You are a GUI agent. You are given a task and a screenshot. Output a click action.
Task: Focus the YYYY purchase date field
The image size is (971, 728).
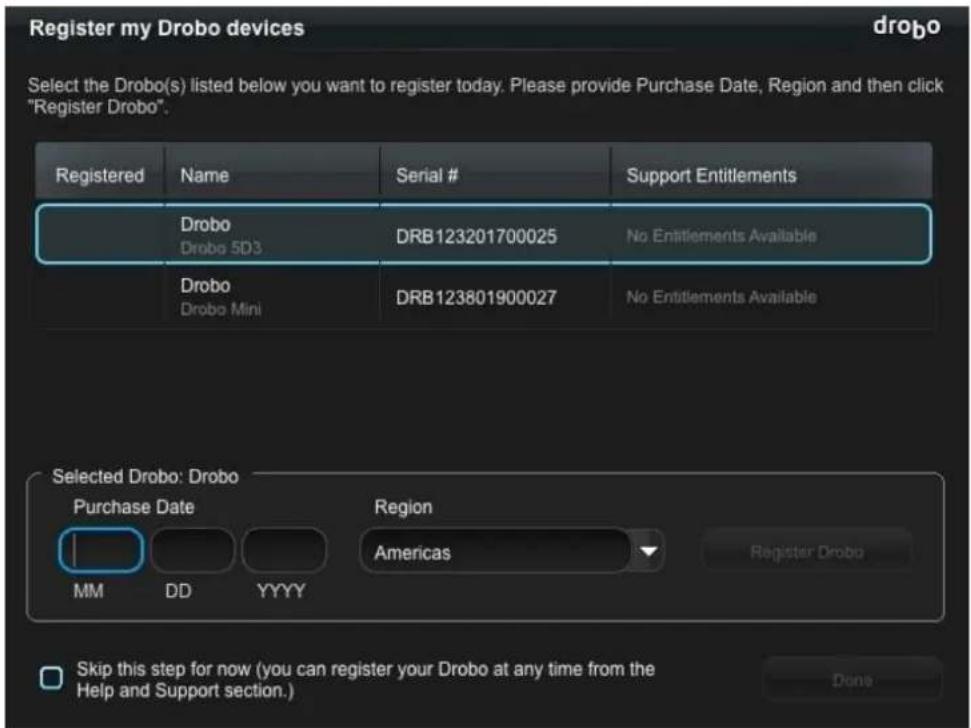click(284, 550)
